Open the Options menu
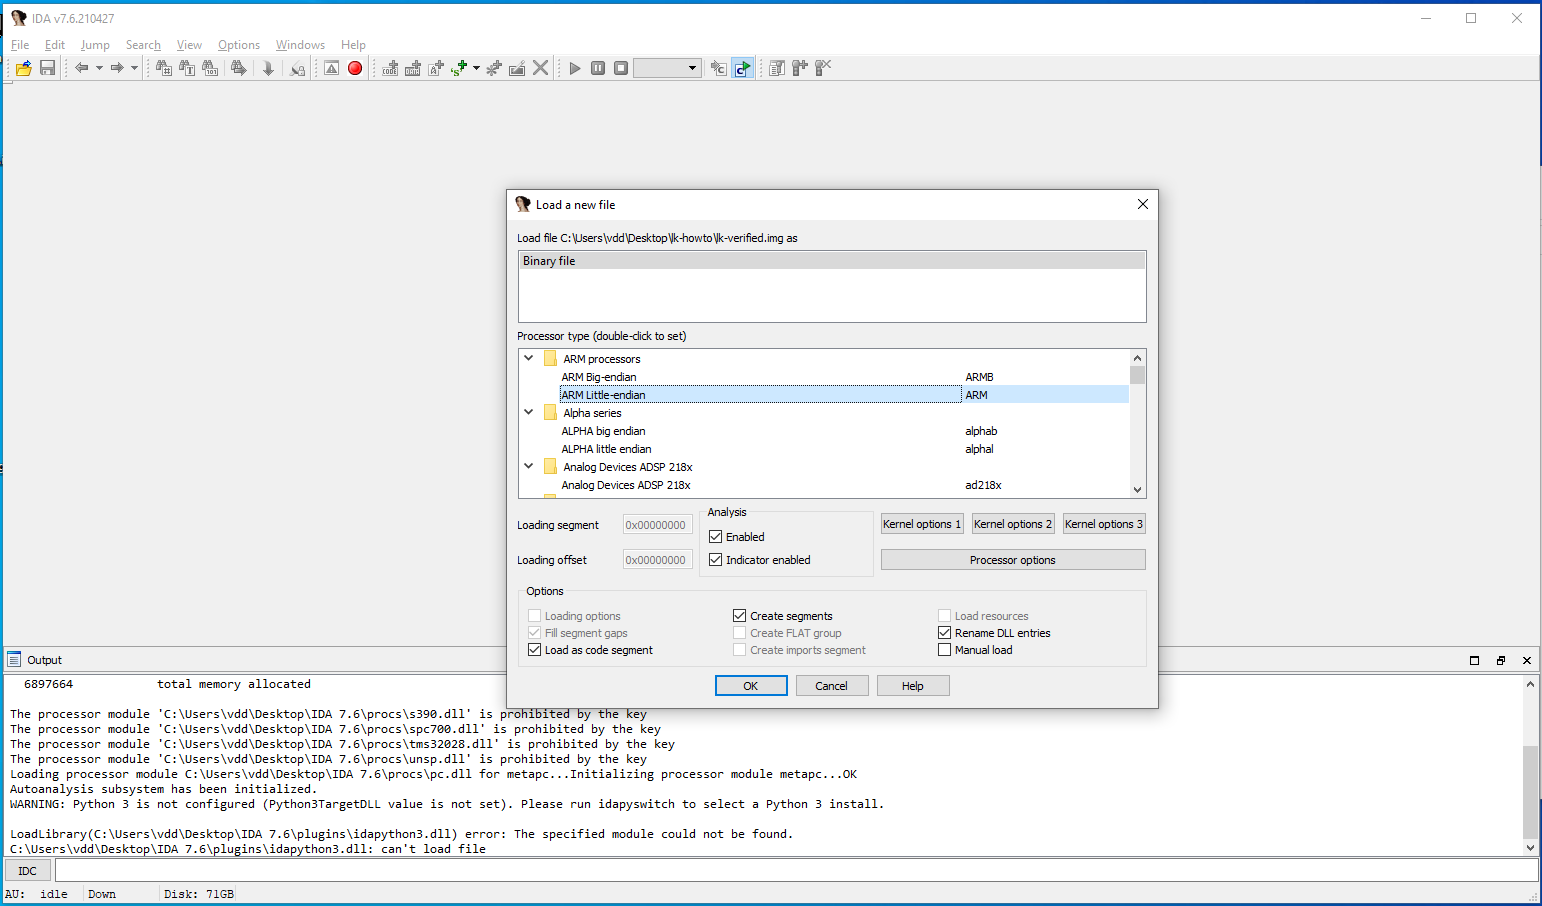The image size is (1542, 906). click(x=238, y=45)
